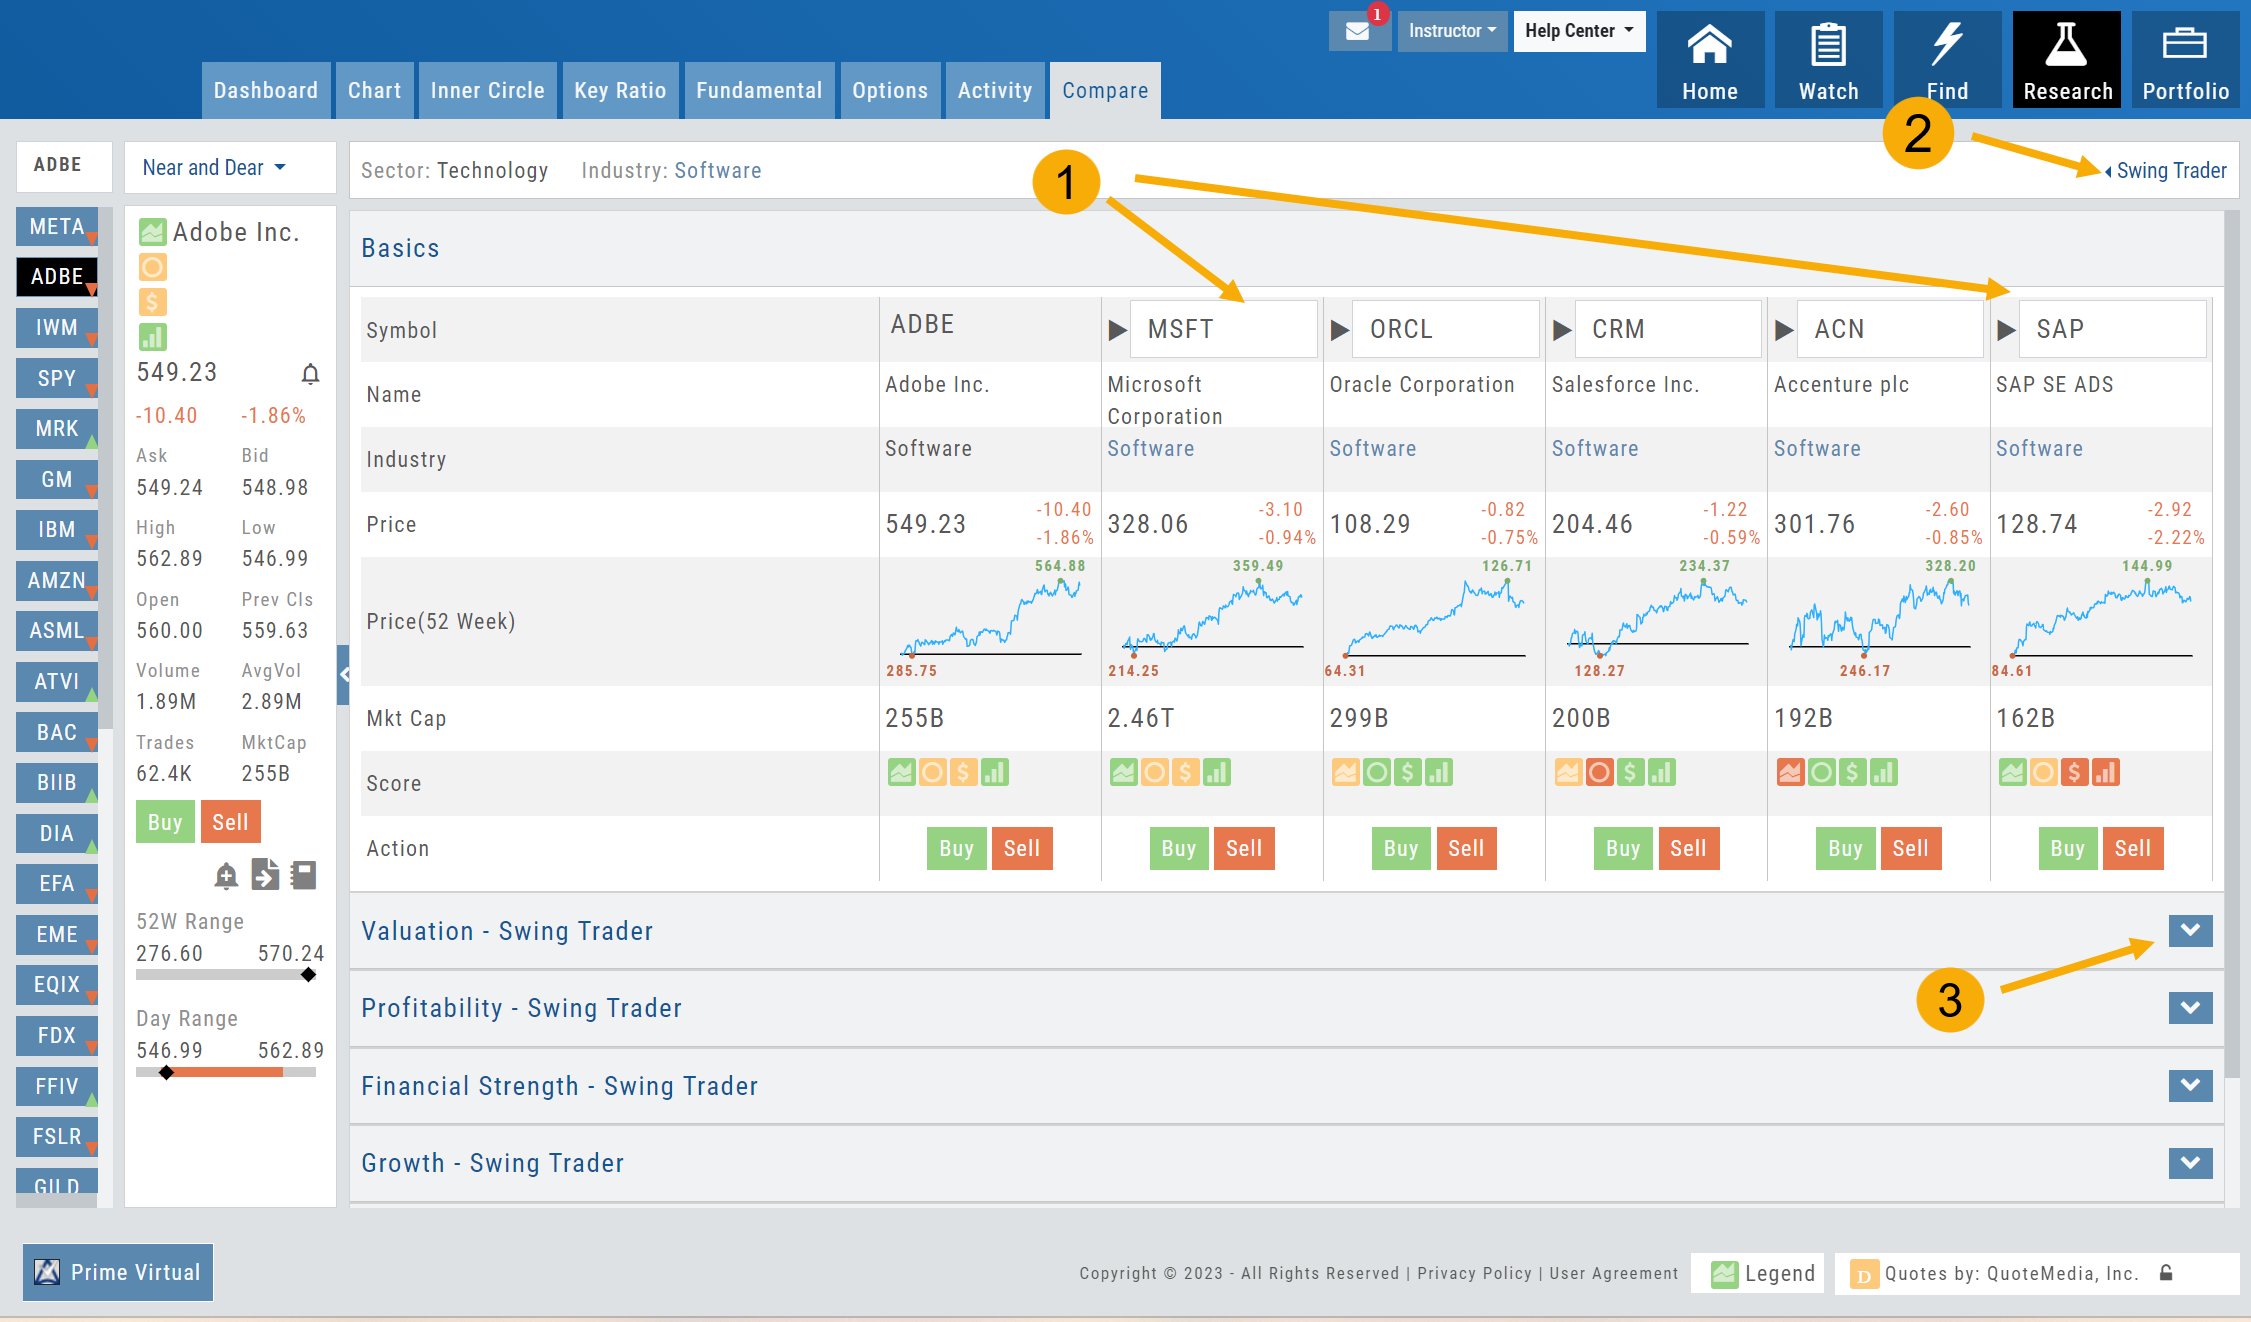Expand the Valuation - Swing Trader section

pos(2190,931)
